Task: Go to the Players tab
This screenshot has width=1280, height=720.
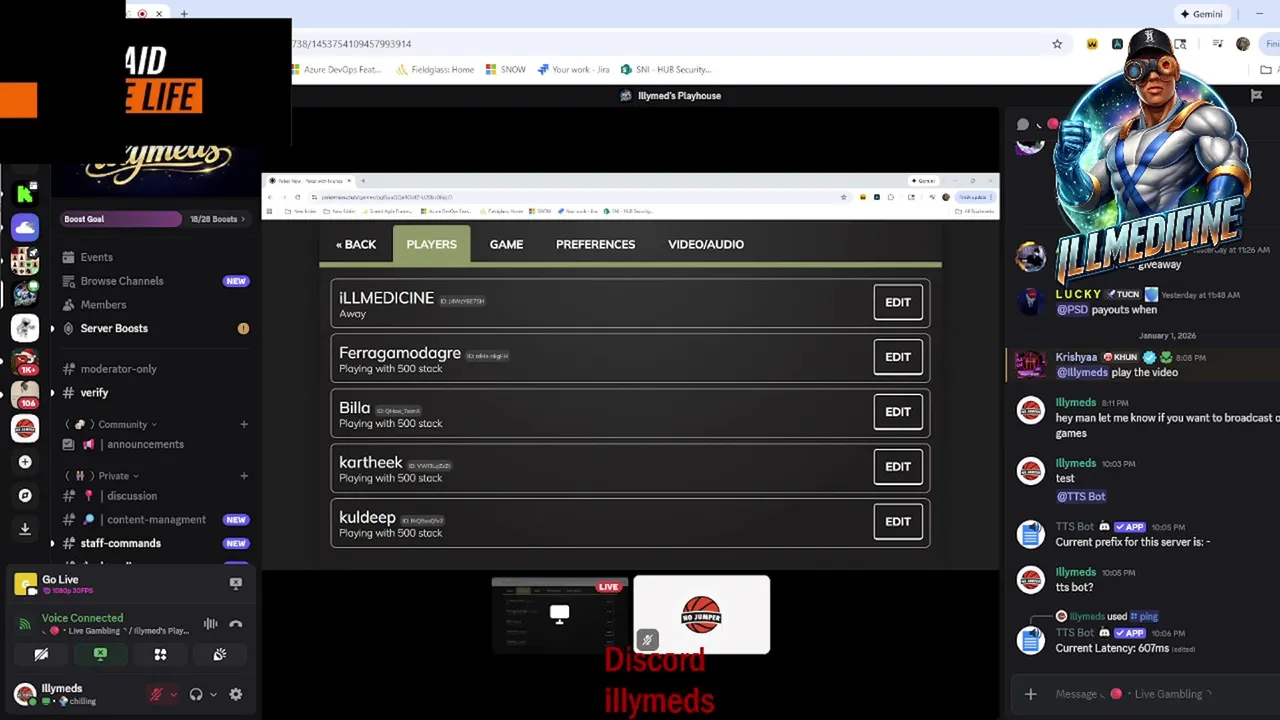Action: pyautogui.click(x=431, y=244)
